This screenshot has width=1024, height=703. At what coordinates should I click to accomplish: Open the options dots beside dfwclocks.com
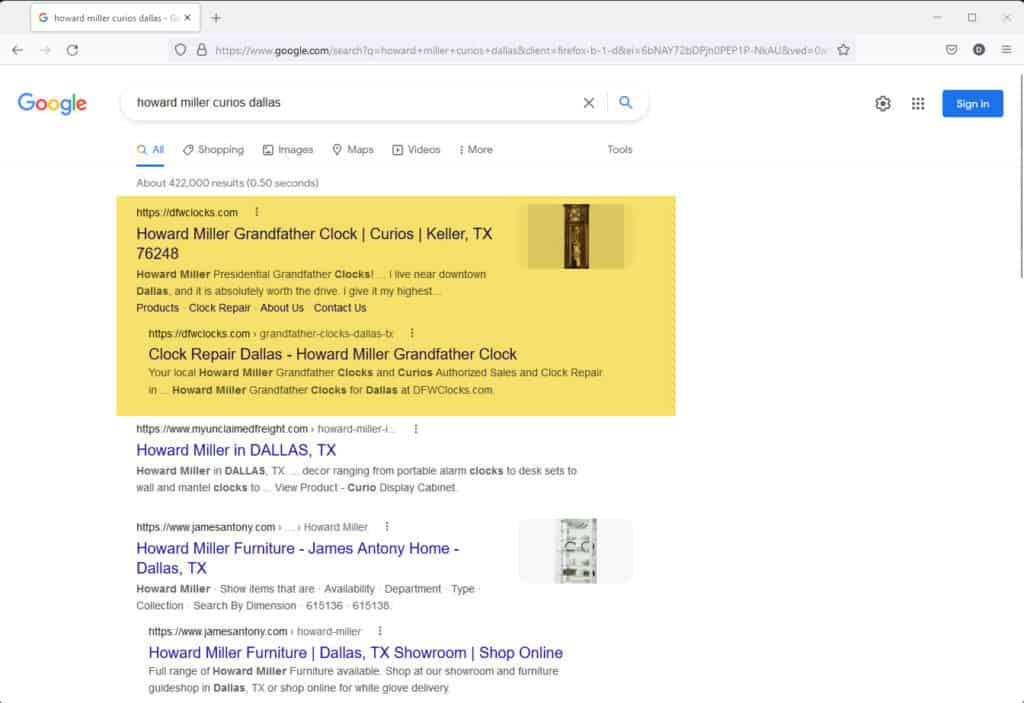257,212
